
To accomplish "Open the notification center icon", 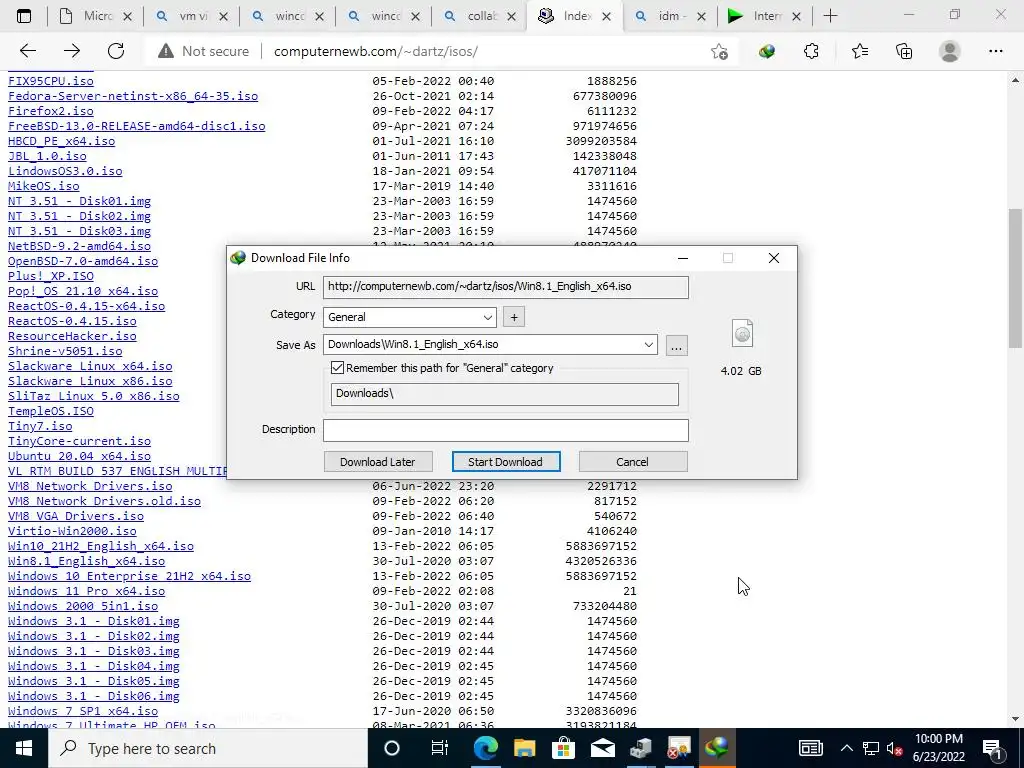I will coord(992,748).
